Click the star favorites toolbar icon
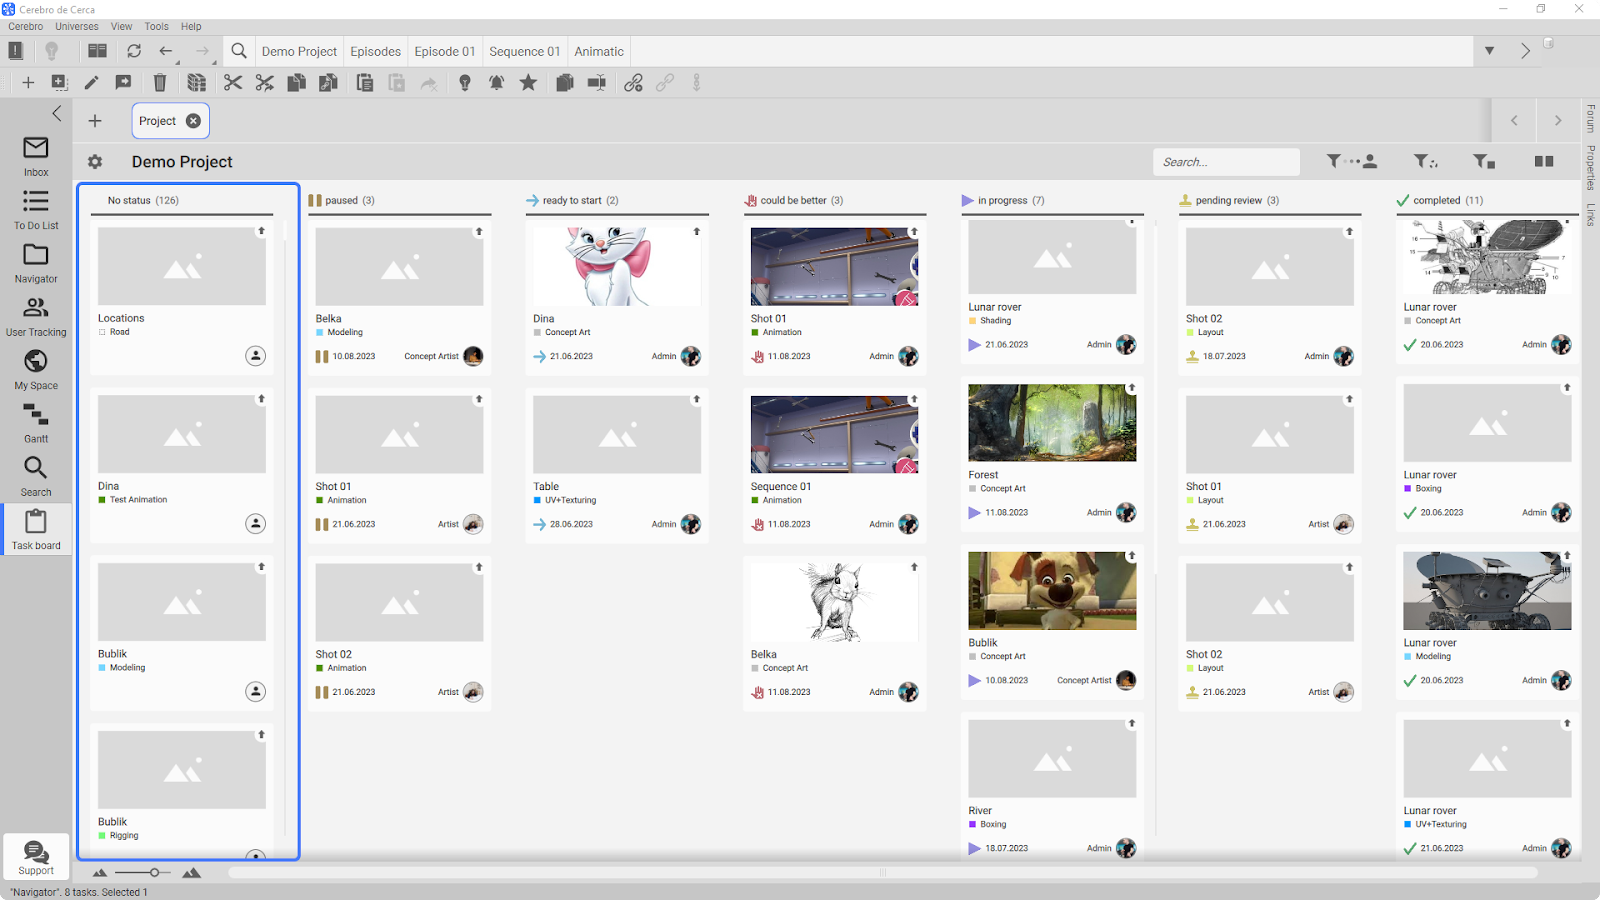 (x=528, y=83)
